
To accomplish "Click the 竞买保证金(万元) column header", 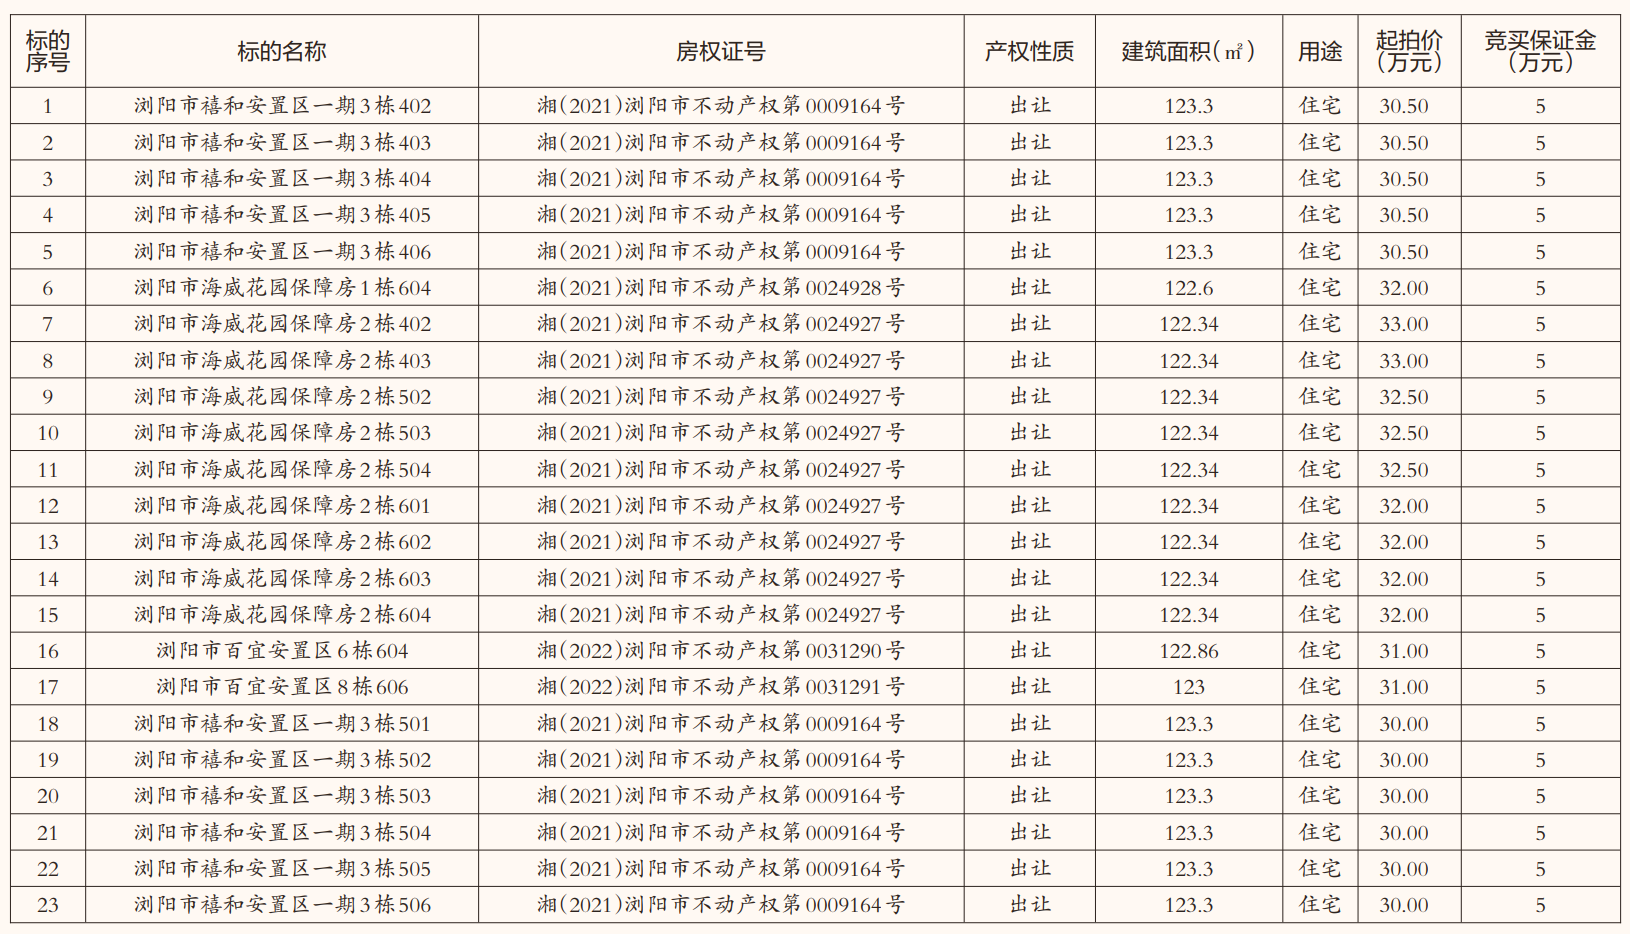I will (x=1540, y=51).
